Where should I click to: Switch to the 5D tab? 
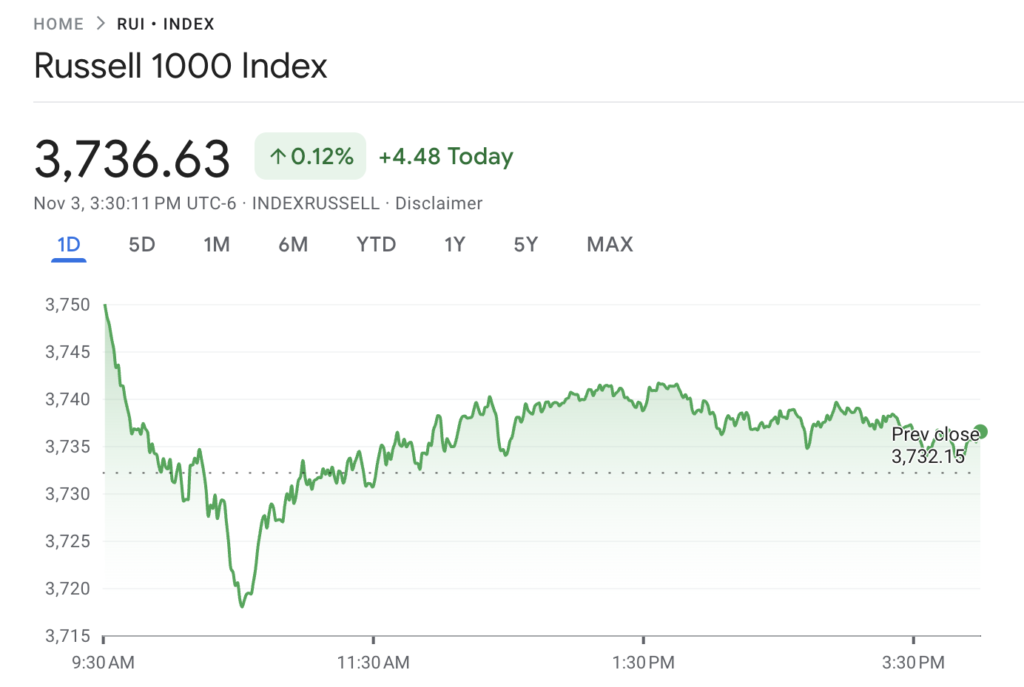141,244
